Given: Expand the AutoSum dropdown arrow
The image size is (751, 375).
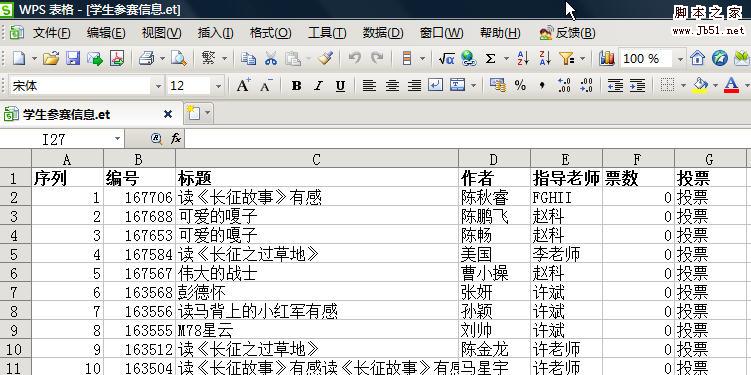Looking at the screenshot, I should coord(506,59).
